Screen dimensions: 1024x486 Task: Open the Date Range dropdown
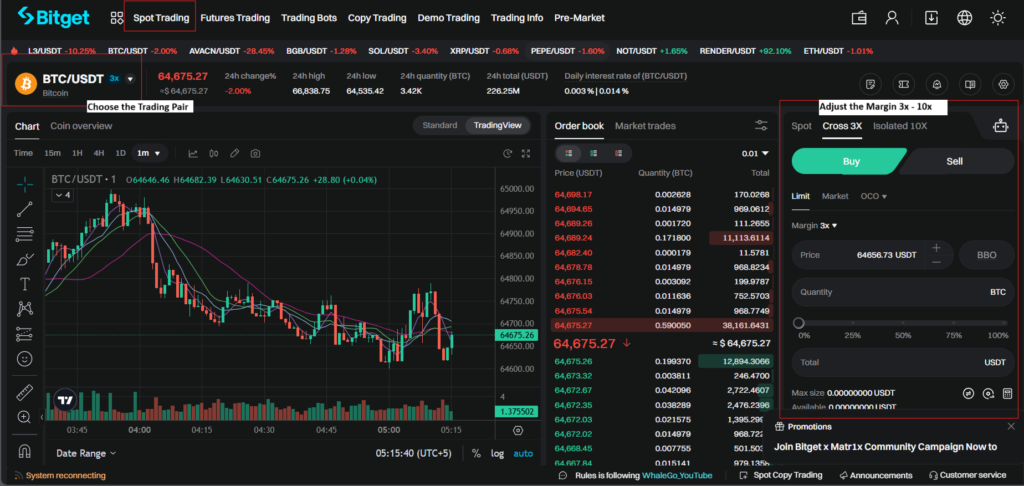pos(86,453)
